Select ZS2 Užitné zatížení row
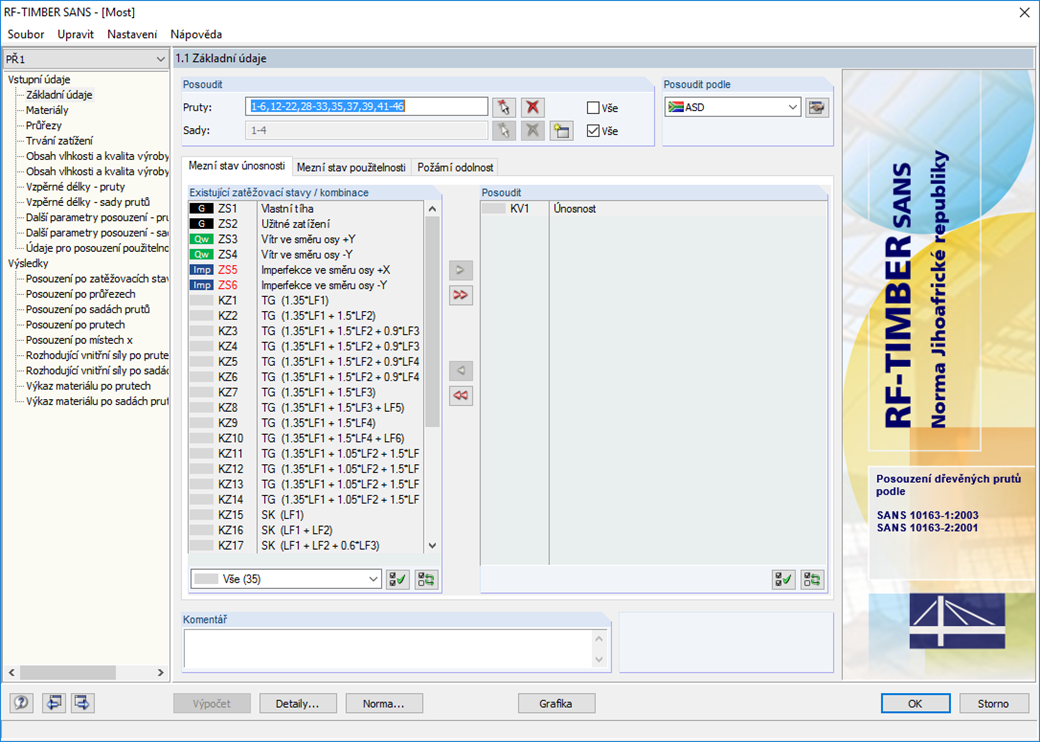 click(x=306, y=224)
